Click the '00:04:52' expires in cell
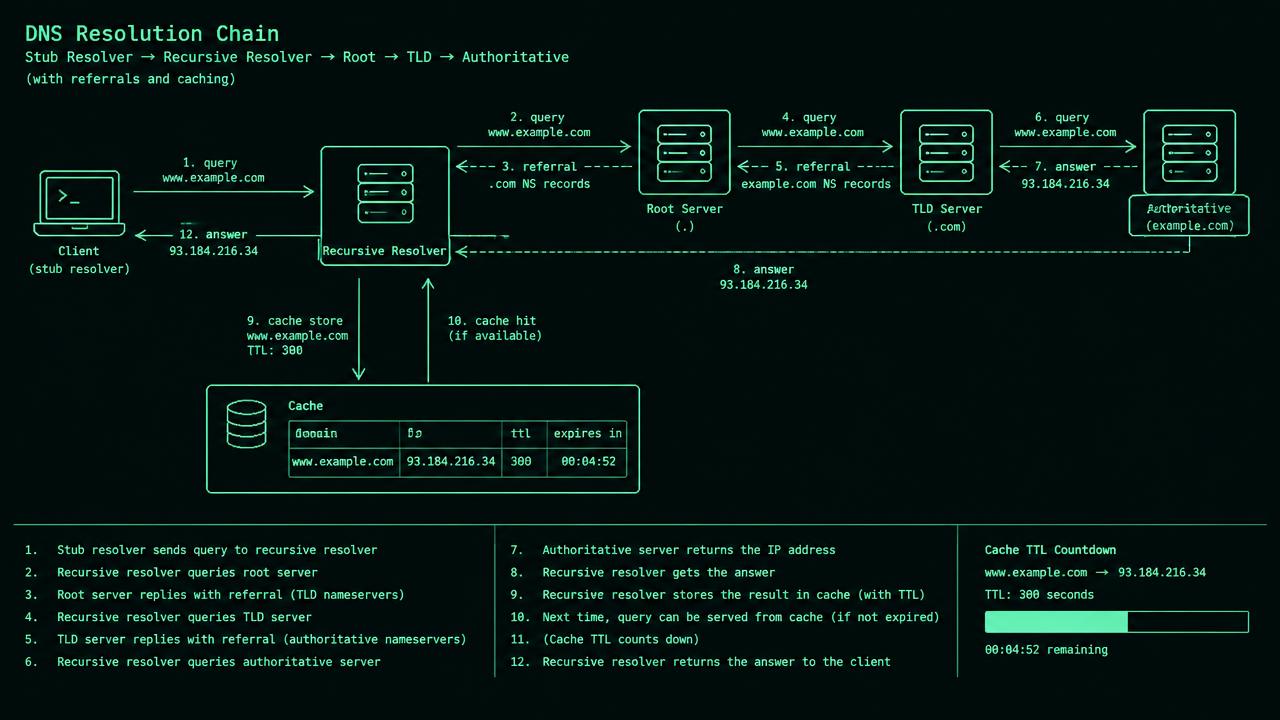This screenshot has height=720, width=1280. (x=588, y=462)
